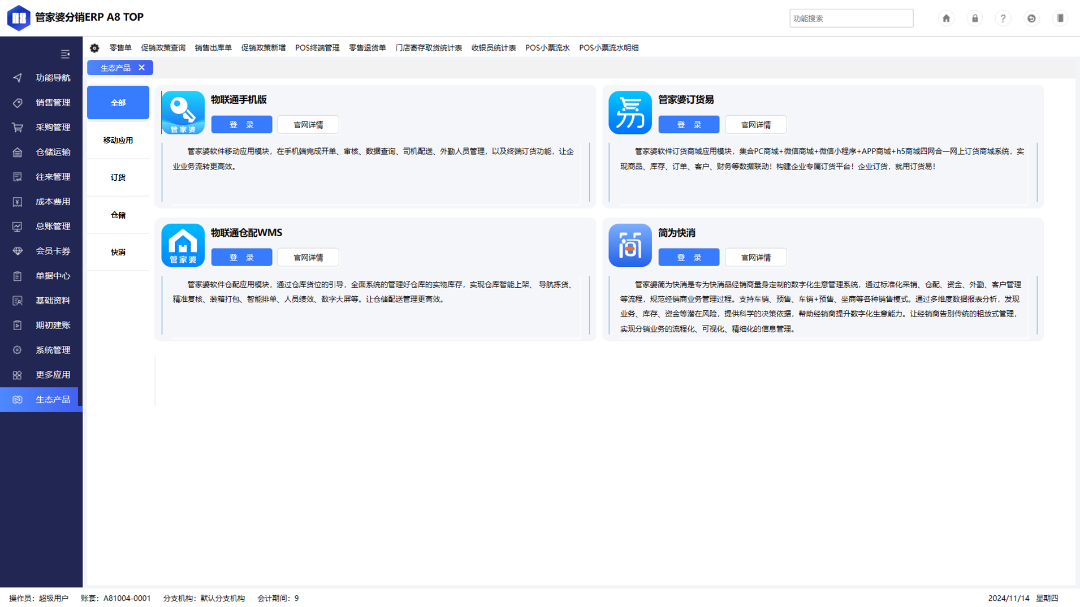Select the 订货 category tab
Screen dimensions: 1080x607
(x=118, y=178)
